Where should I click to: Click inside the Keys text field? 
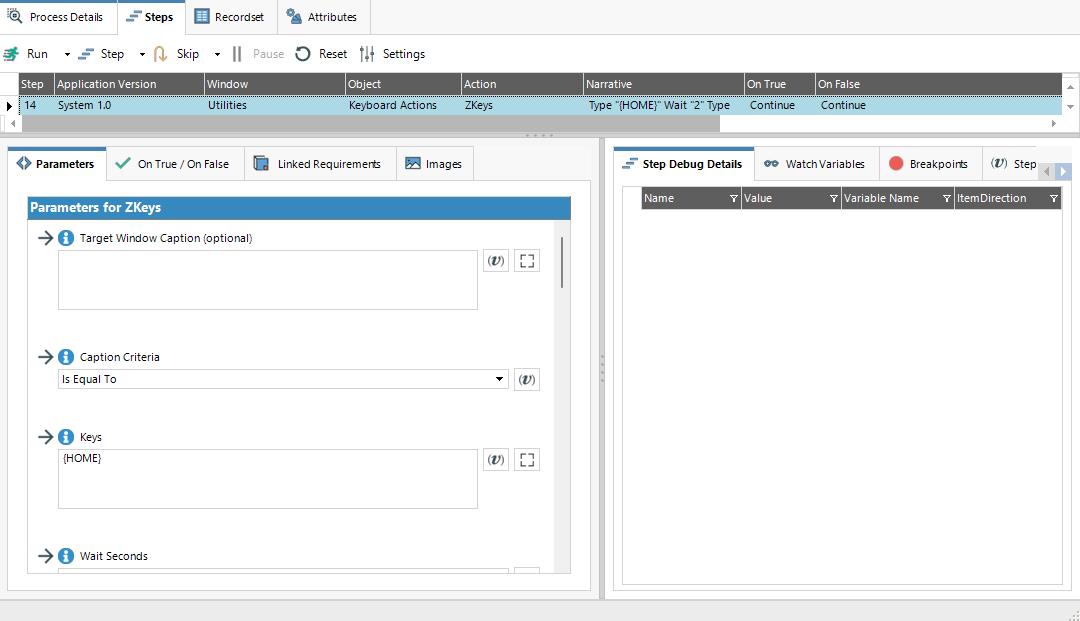(x=267, y=480)
